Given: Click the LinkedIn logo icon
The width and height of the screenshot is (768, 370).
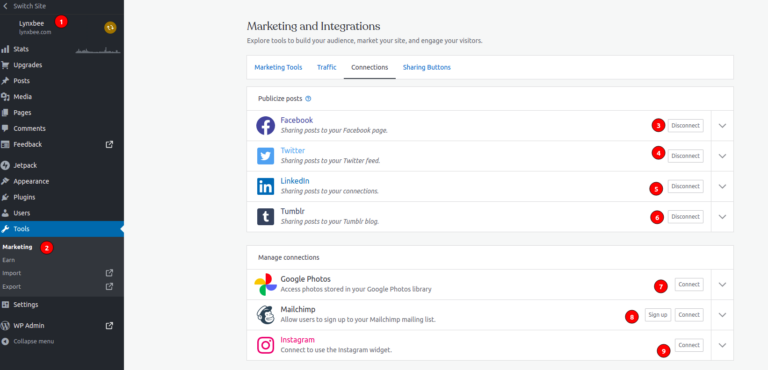Looking at the screenshot, I should point(265,187).
